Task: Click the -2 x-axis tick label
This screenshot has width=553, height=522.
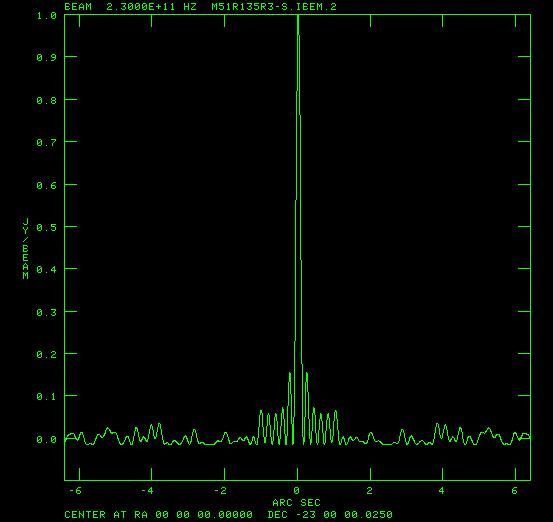Action: pos(220,490)
